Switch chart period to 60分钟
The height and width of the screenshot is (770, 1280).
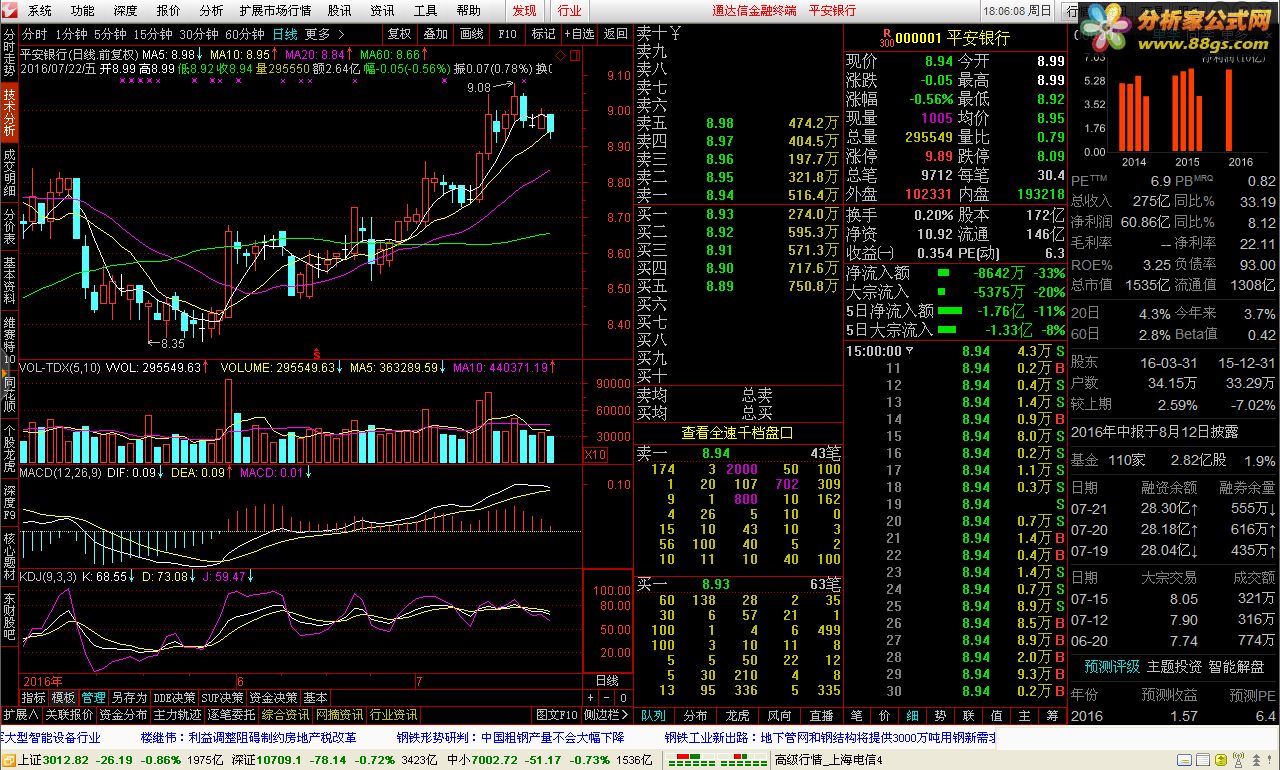[x=244, y=34]
